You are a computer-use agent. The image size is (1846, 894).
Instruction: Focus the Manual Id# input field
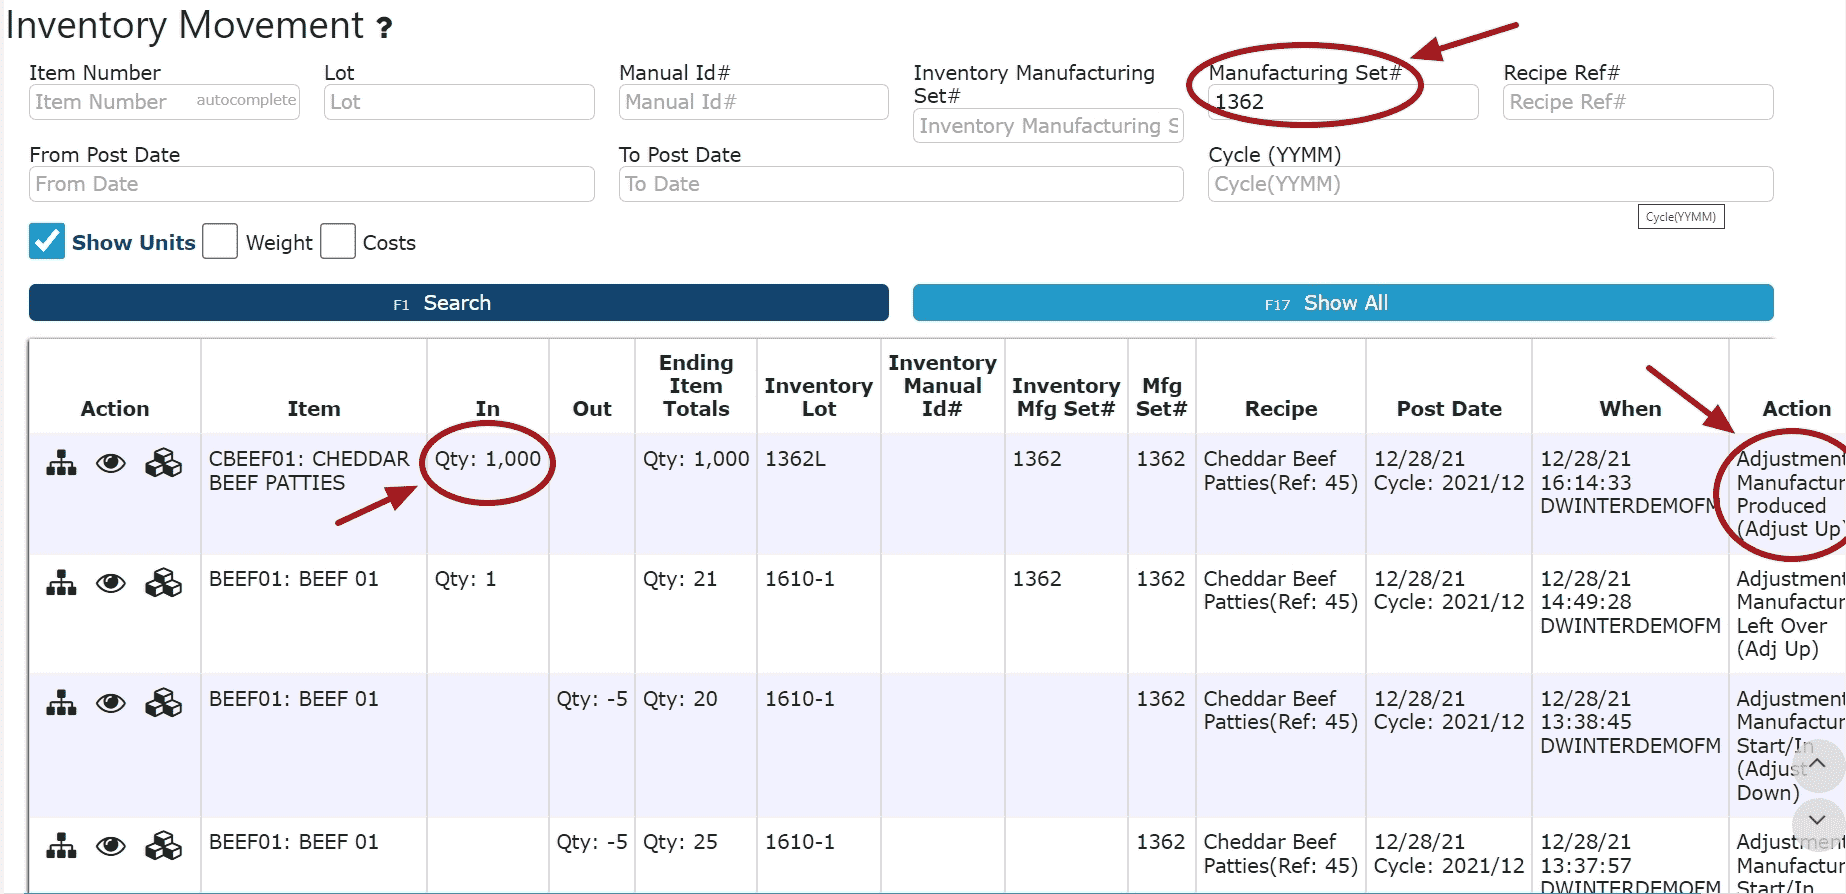754,102
